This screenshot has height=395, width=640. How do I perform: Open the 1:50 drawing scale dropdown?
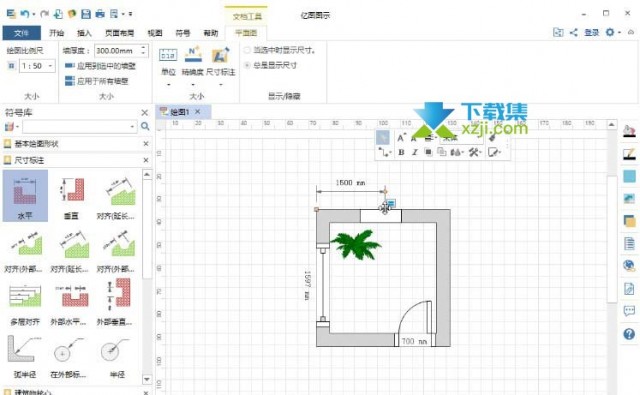pos(50,66)
